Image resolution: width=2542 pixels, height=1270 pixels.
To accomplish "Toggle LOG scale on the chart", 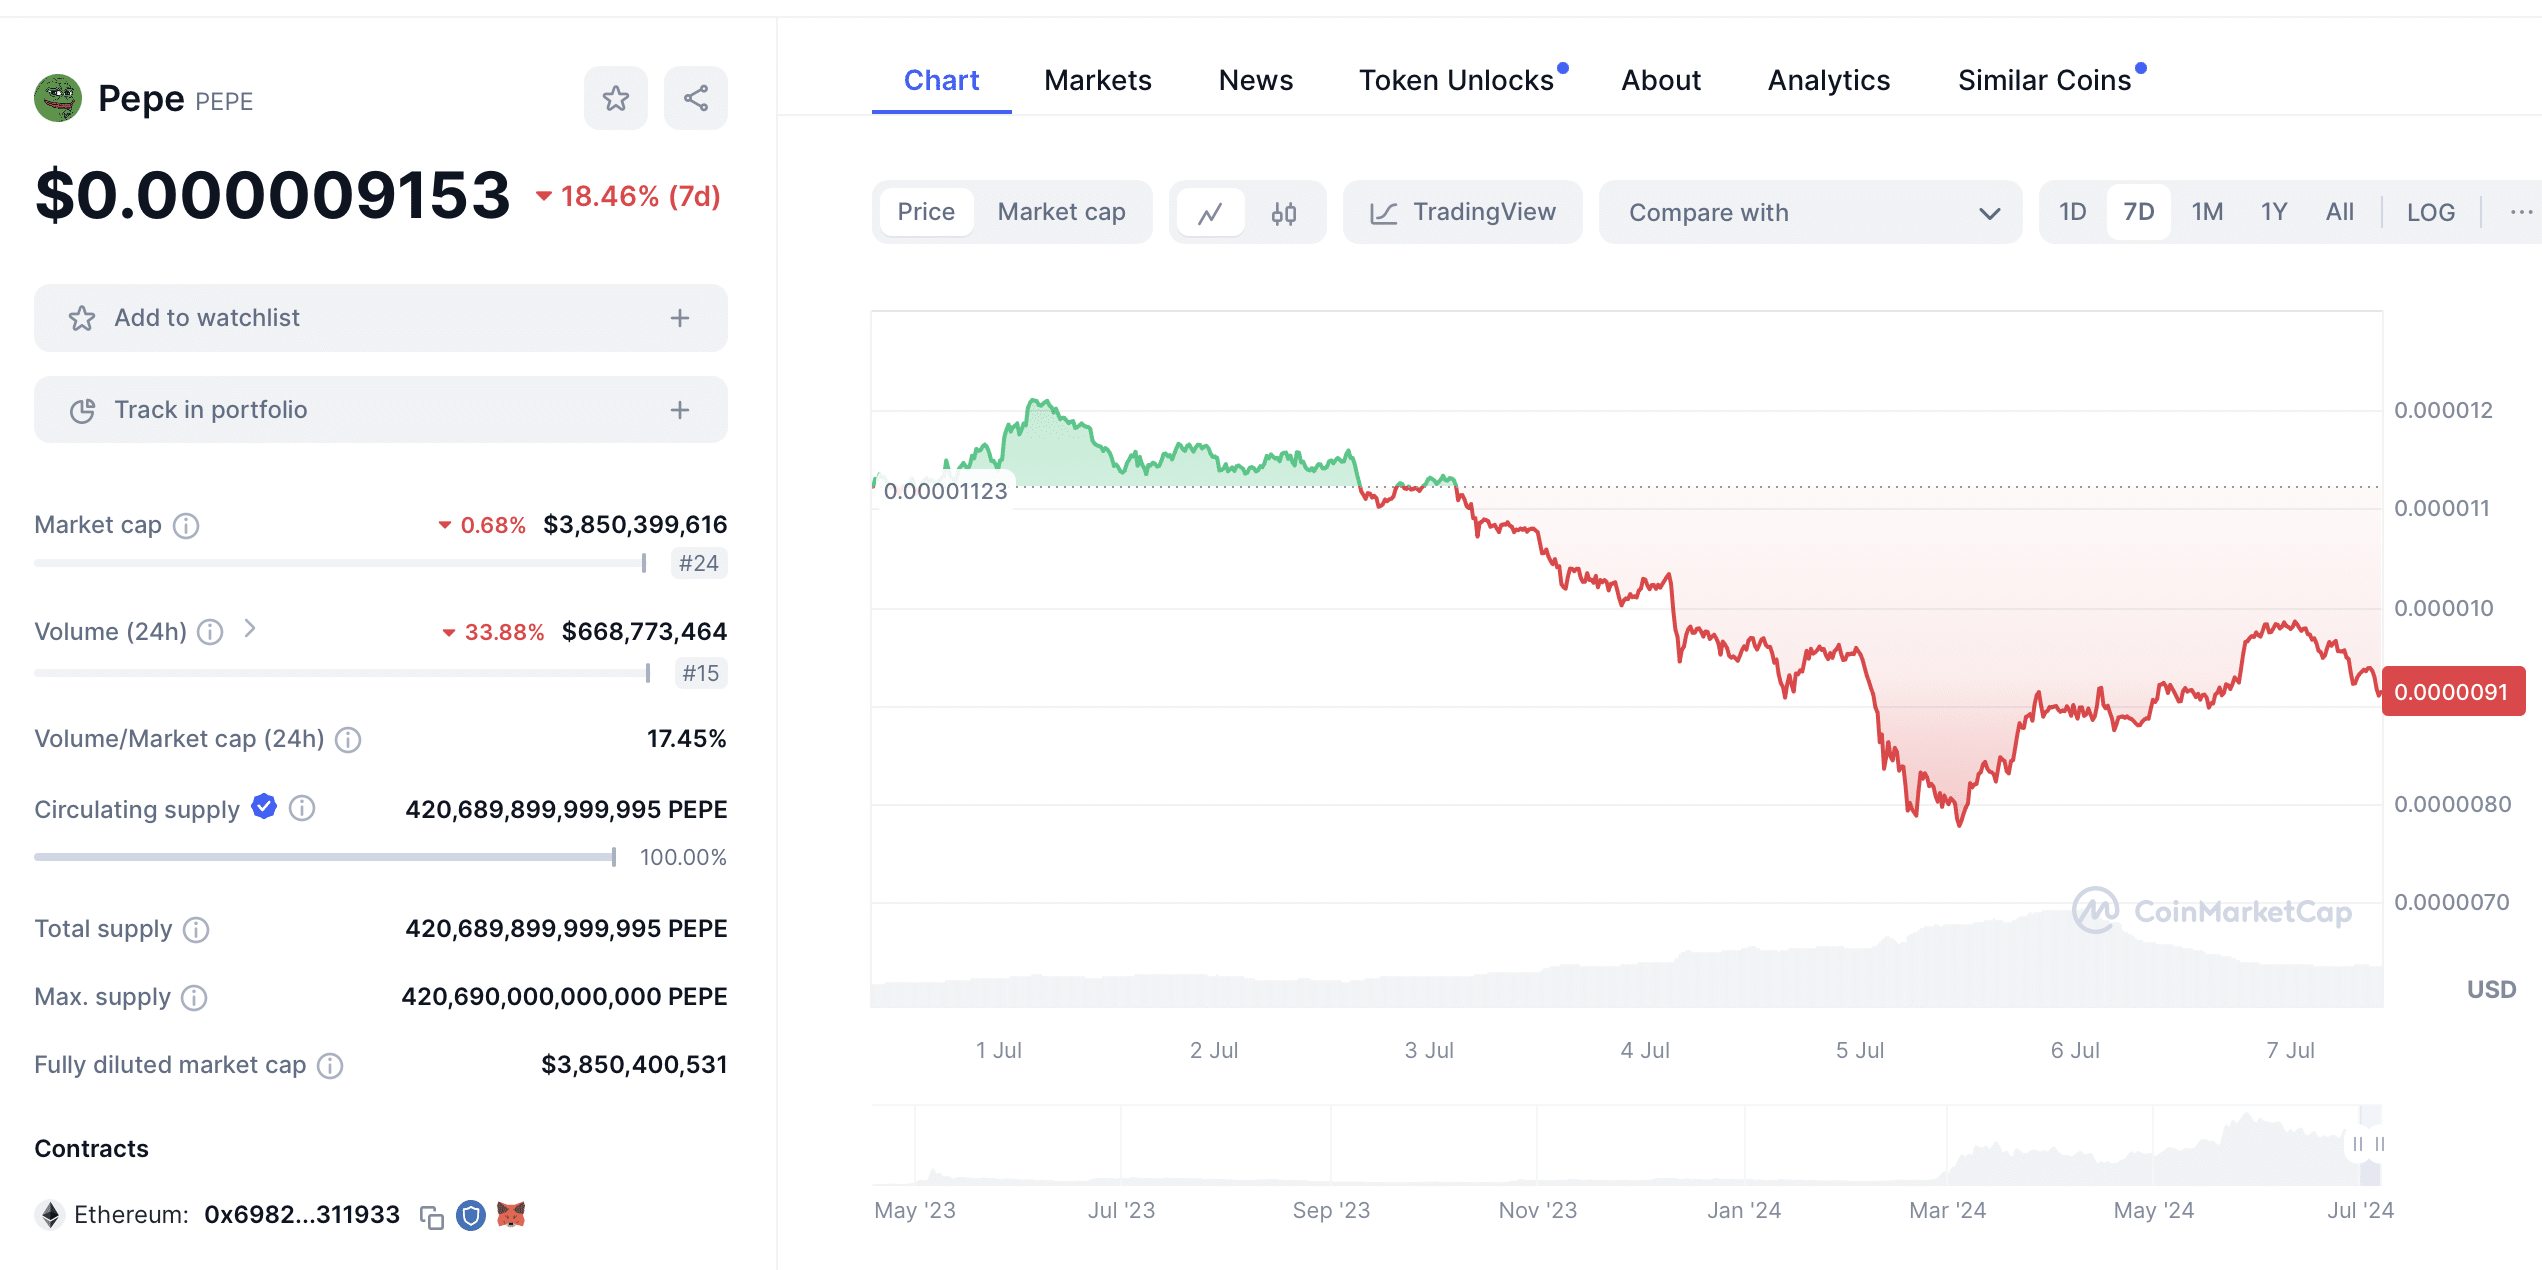I will point(2430,212).
